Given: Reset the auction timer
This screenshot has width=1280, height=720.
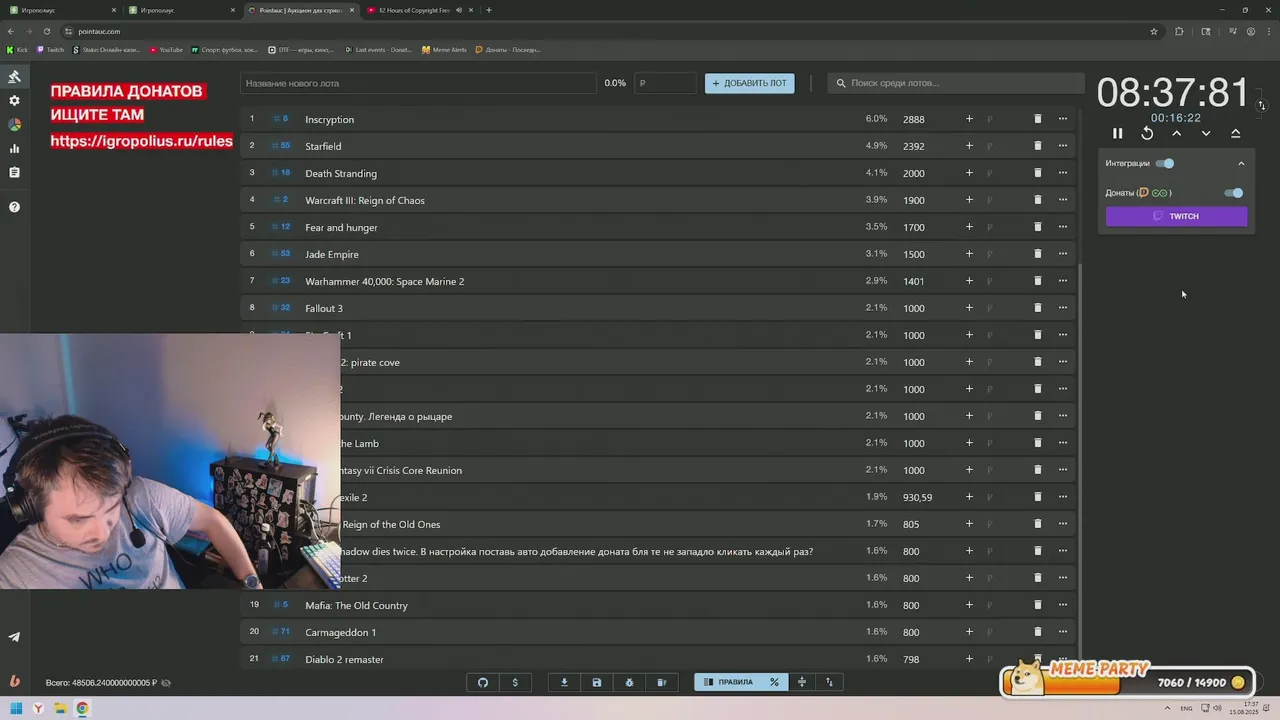Looking at the screenshot, I should (1147, 133).
